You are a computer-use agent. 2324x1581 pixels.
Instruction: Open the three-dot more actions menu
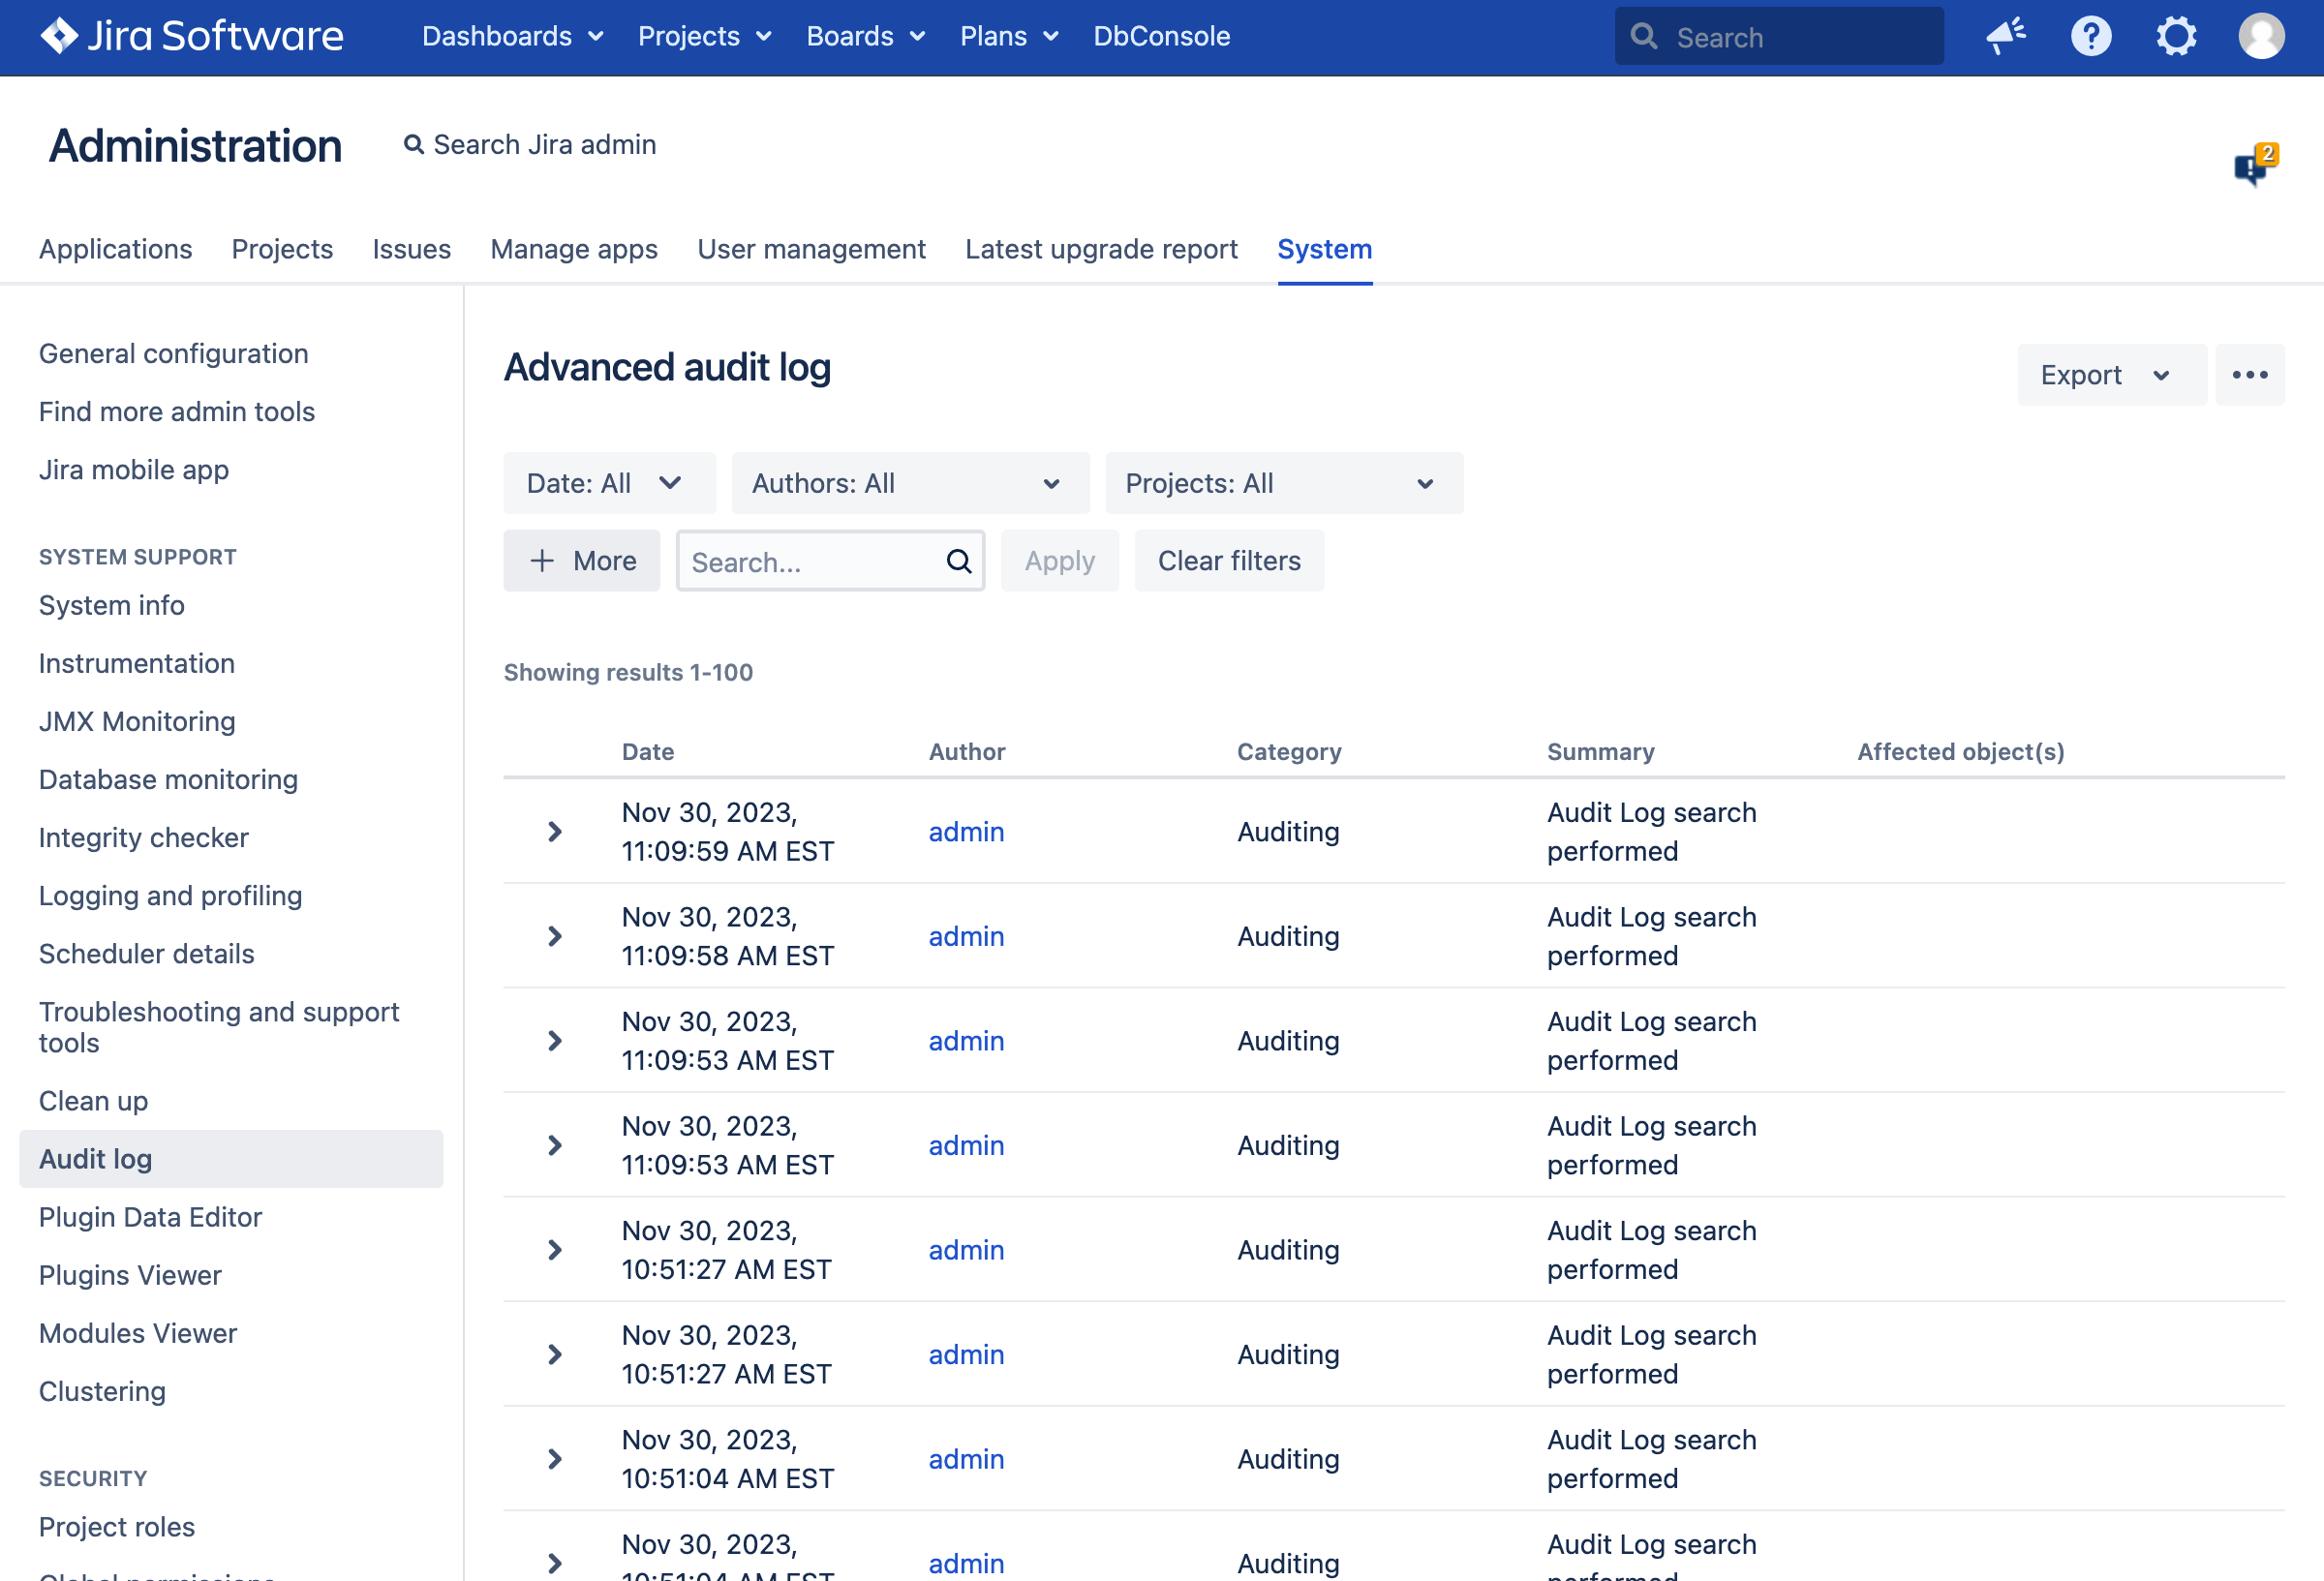[x=2249, y=375]
